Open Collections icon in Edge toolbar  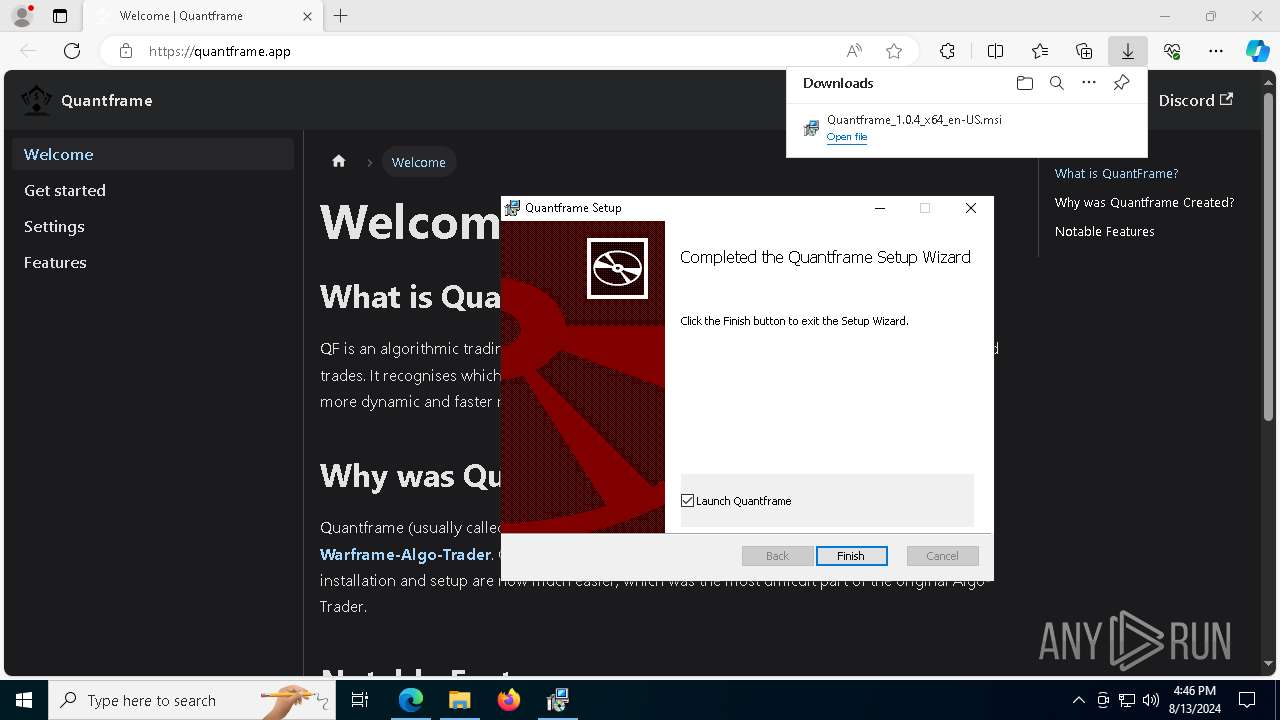(1084, 51)
